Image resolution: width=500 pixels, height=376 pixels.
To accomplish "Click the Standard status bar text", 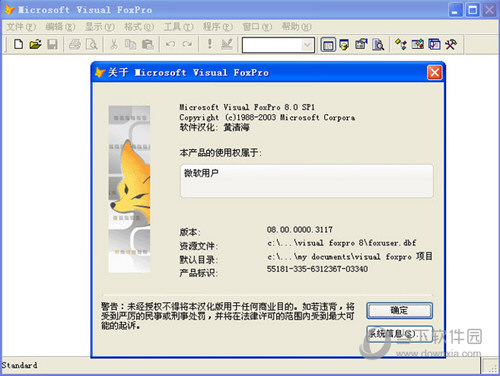I will coord(19,365).
